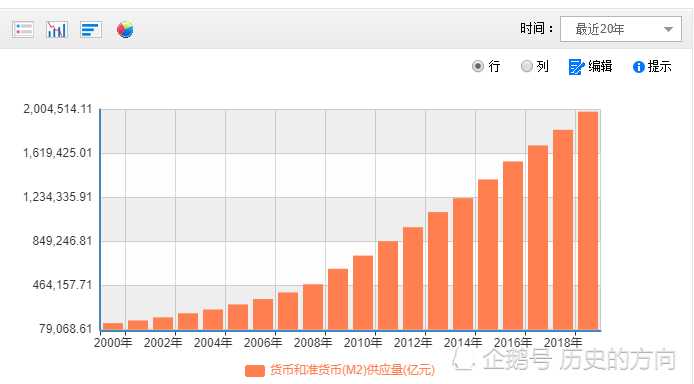Toggle the orange M2 legend swatch
The width and height of the screenshot is (694, 384).
click(x=254, y=371)
